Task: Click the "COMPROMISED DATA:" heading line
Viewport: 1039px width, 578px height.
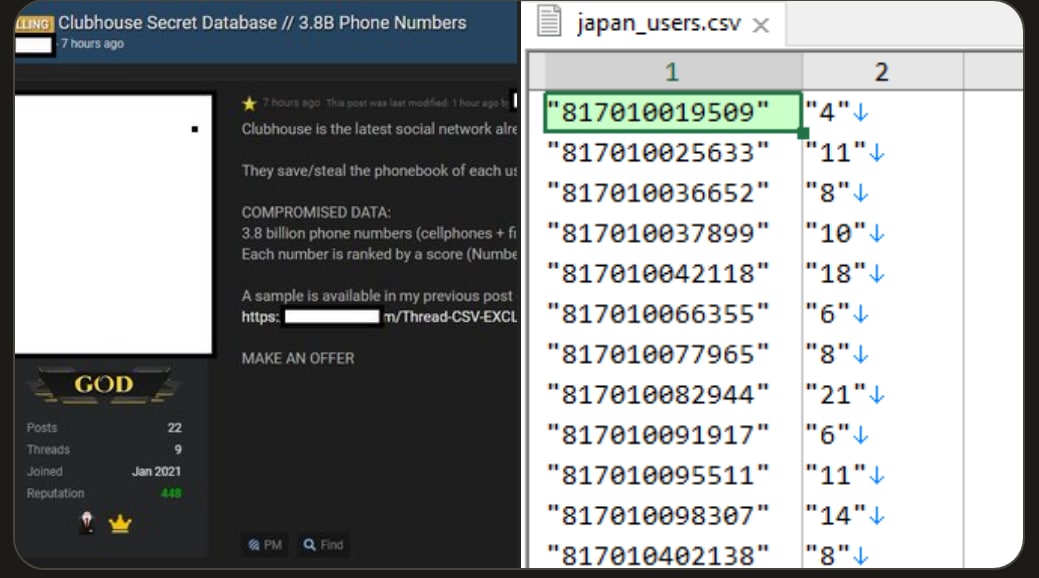Action: 316,213
